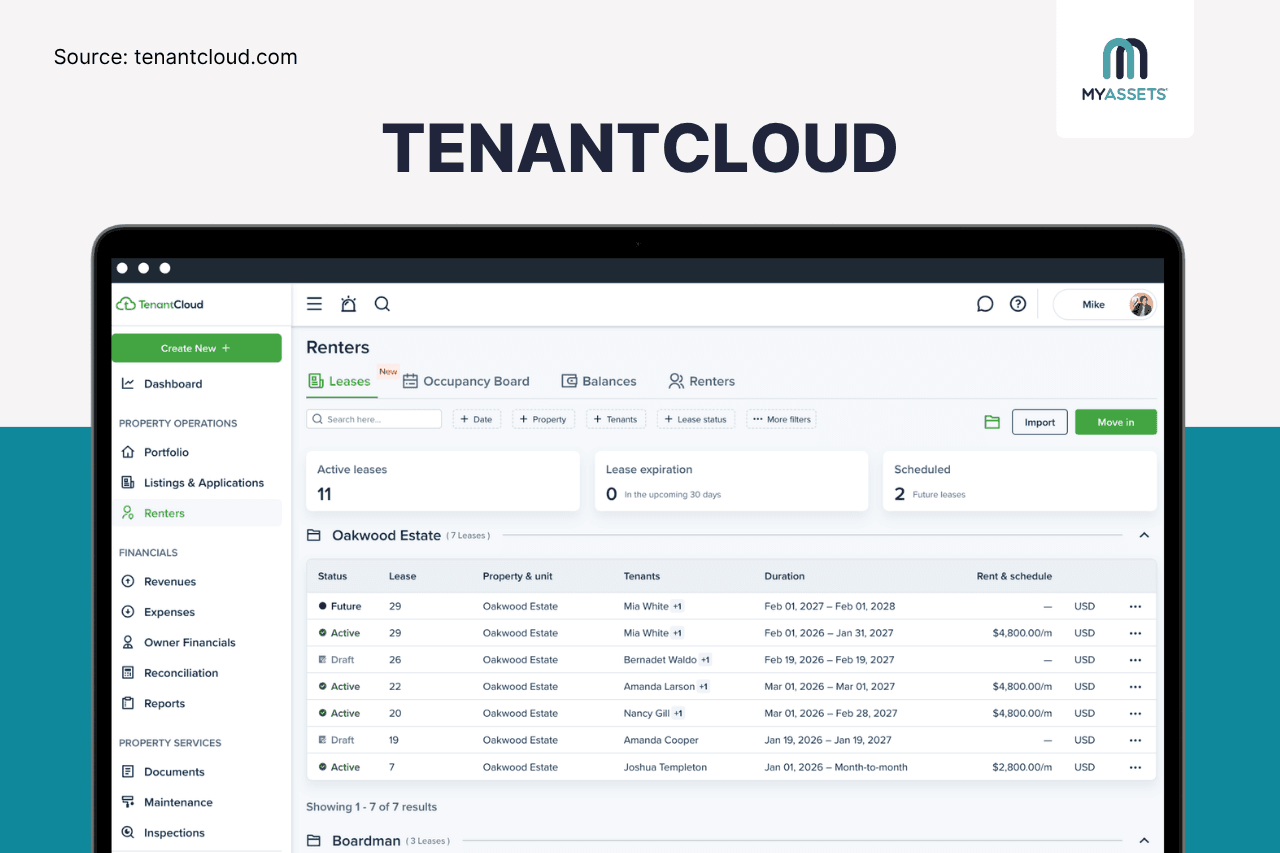The width and height of the screenshot is (1280, 853).
Task: Open the Property filter dropdown
Action: click(x=542, y=419)
